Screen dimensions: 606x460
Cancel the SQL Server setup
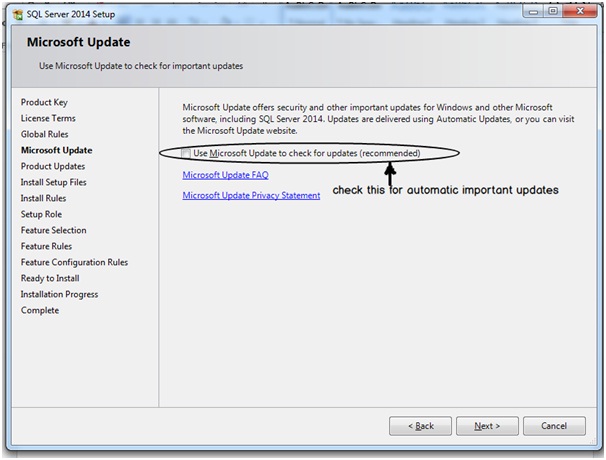coord(554,426)
